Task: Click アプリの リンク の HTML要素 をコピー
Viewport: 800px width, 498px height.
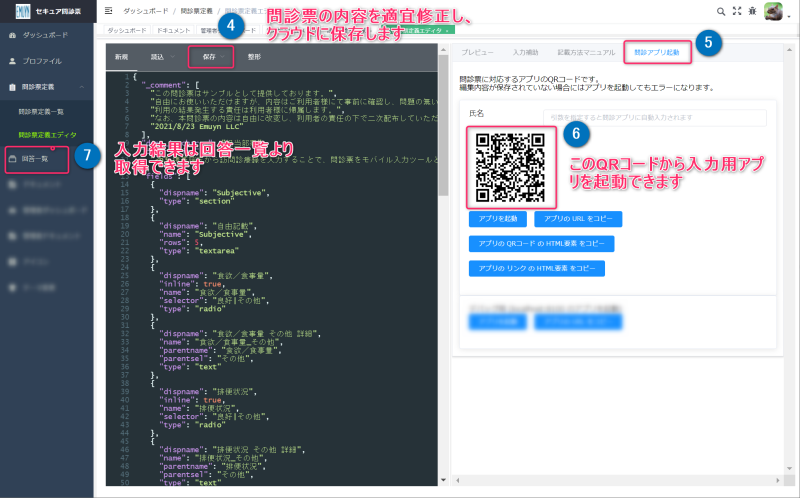Action: point(537,268)
